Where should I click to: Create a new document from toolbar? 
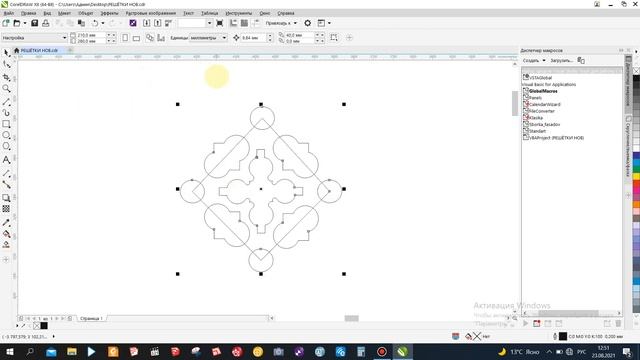6,23
